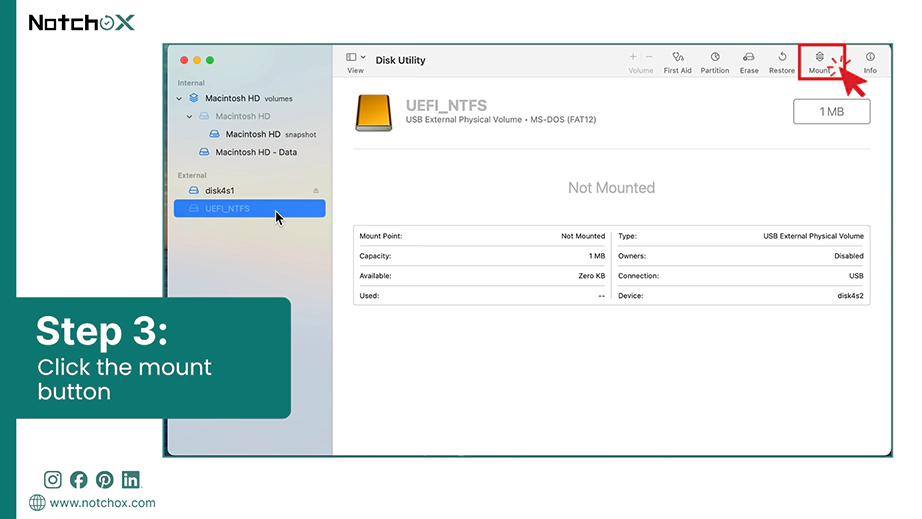This screenshot has height=519, width=922.
Task: Click the Connection value USB
Action: click(x=856, y=276)
